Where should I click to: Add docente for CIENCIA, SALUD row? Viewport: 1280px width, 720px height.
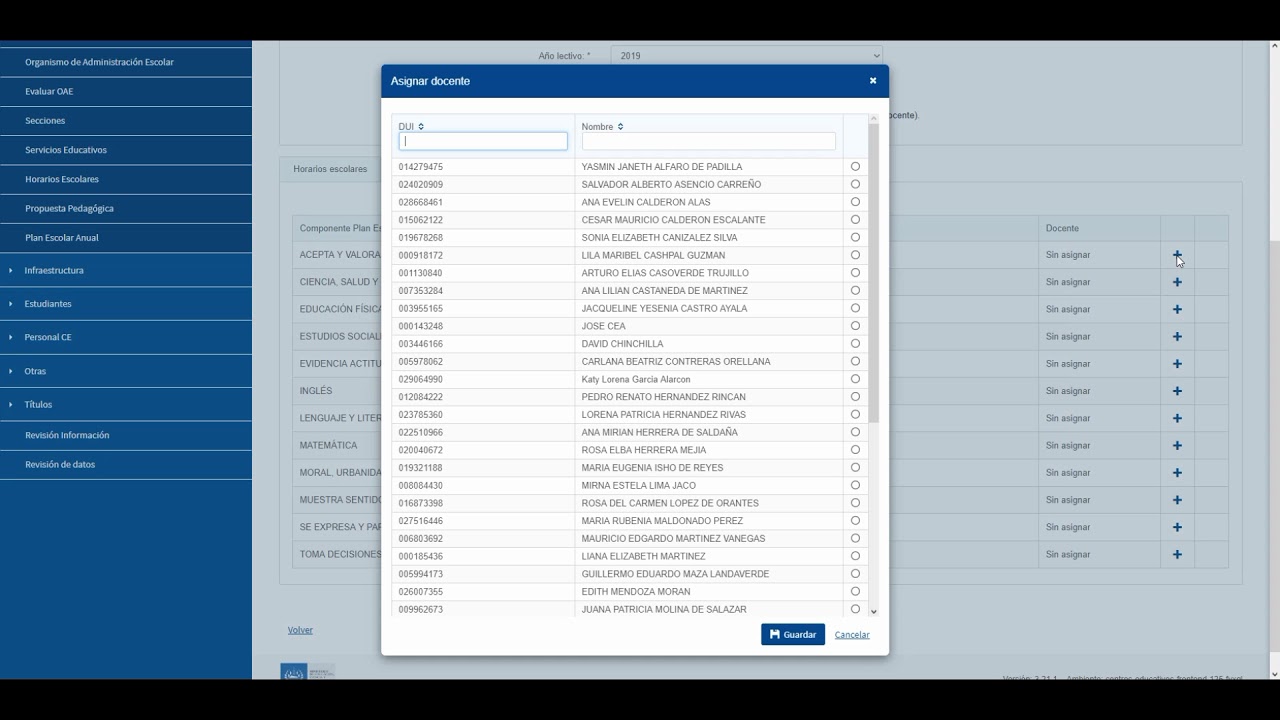[x=1177, y=282]
